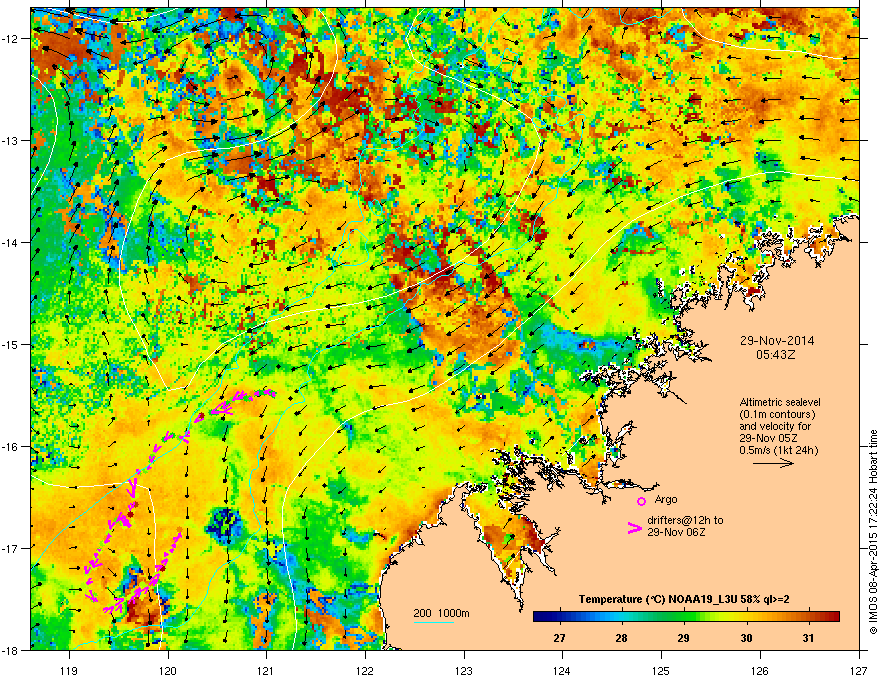Click longitude axis label 123
This screenshot has height=680, width=880.
pos(464,670)
